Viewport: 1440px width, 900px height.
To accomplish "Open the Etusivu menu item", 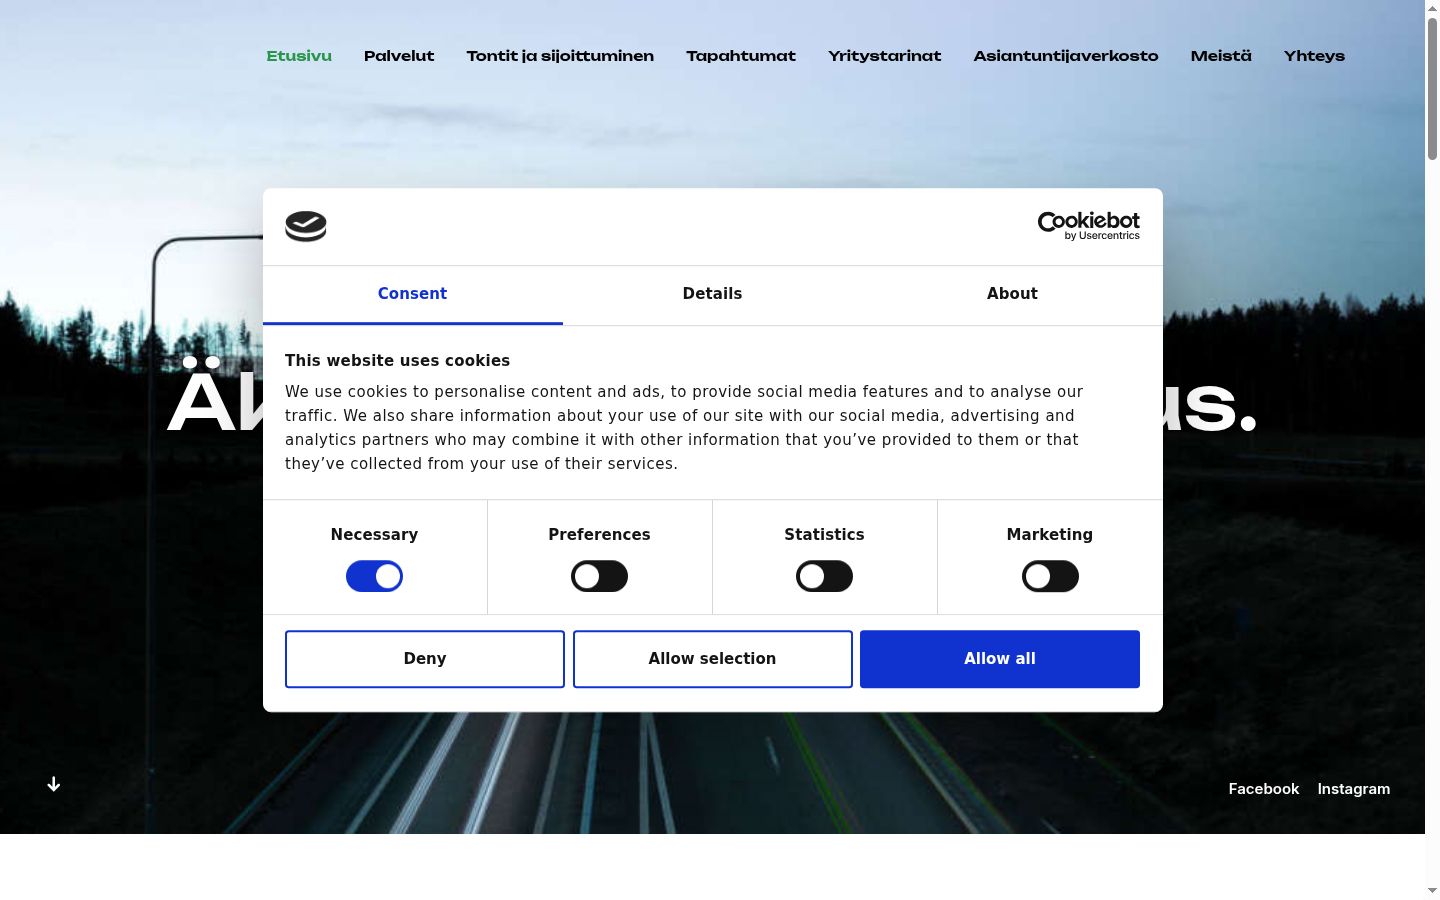I will coord(299,56).
